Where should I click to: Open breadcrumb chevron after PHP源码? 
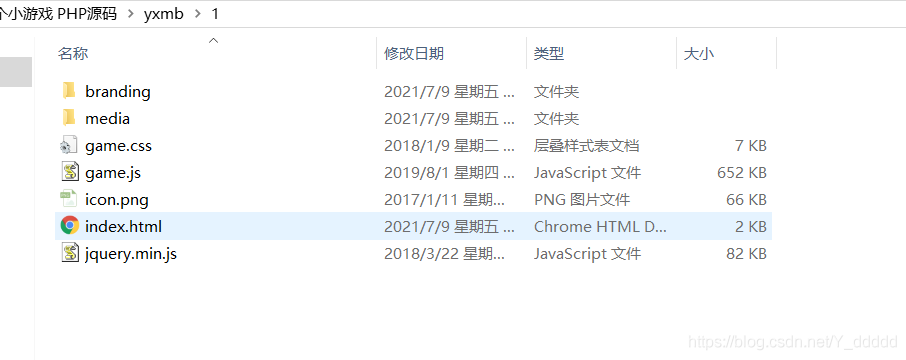pos(131,13)
